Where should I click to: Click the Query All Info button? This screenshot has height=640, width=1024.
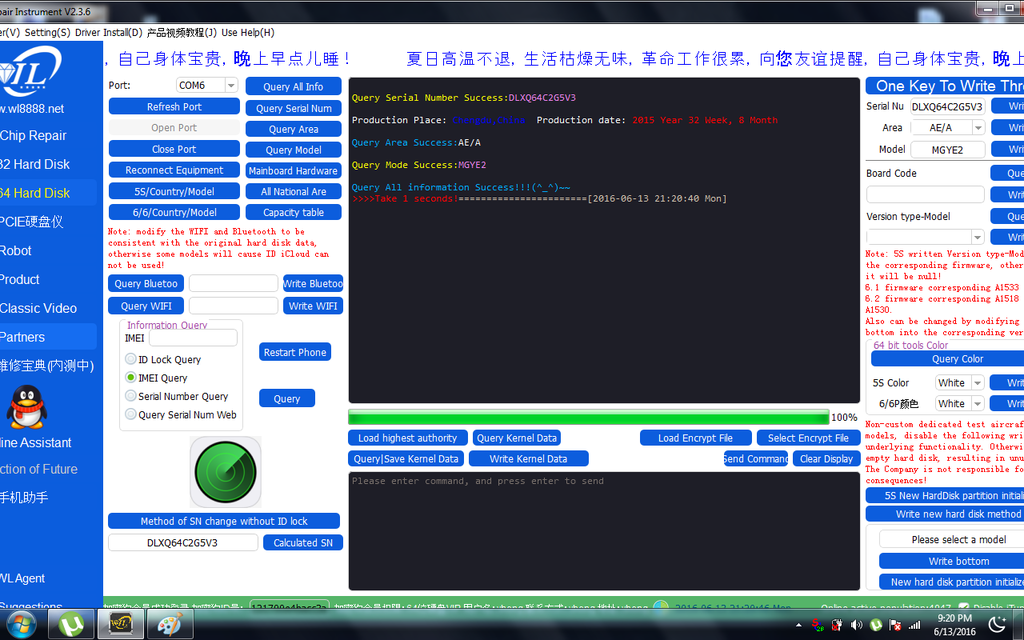coord(293,87)
